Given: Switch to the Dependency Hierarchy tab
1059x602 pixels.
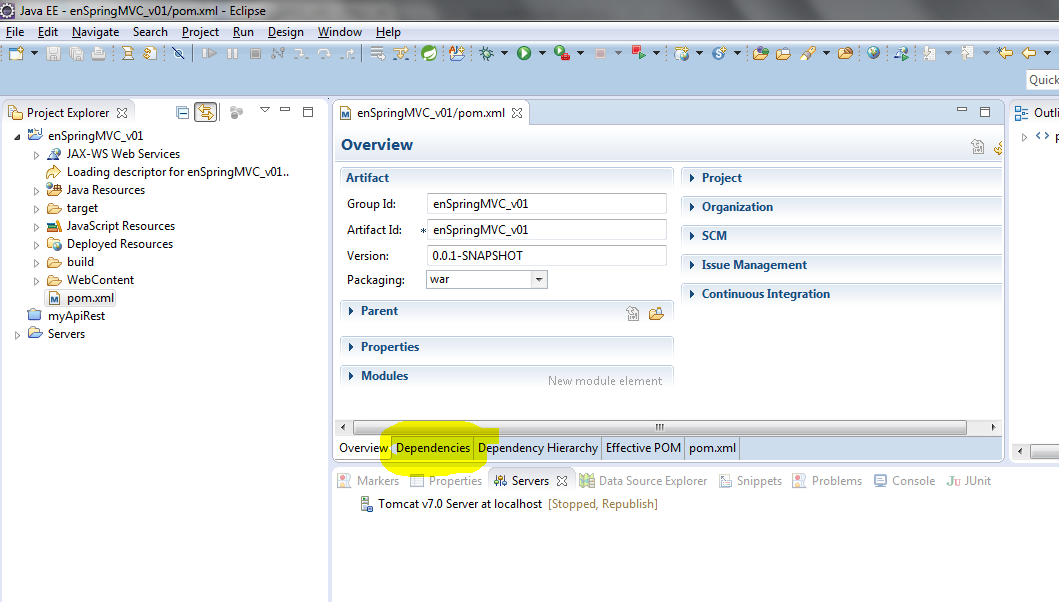Looking at the screenshot, I should [538, 448].
